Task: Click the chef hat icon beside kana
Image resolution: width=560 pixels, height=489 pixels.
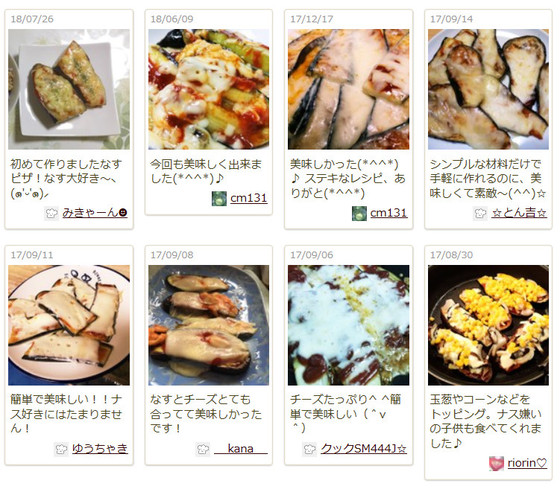Action: tap(202, 449)
